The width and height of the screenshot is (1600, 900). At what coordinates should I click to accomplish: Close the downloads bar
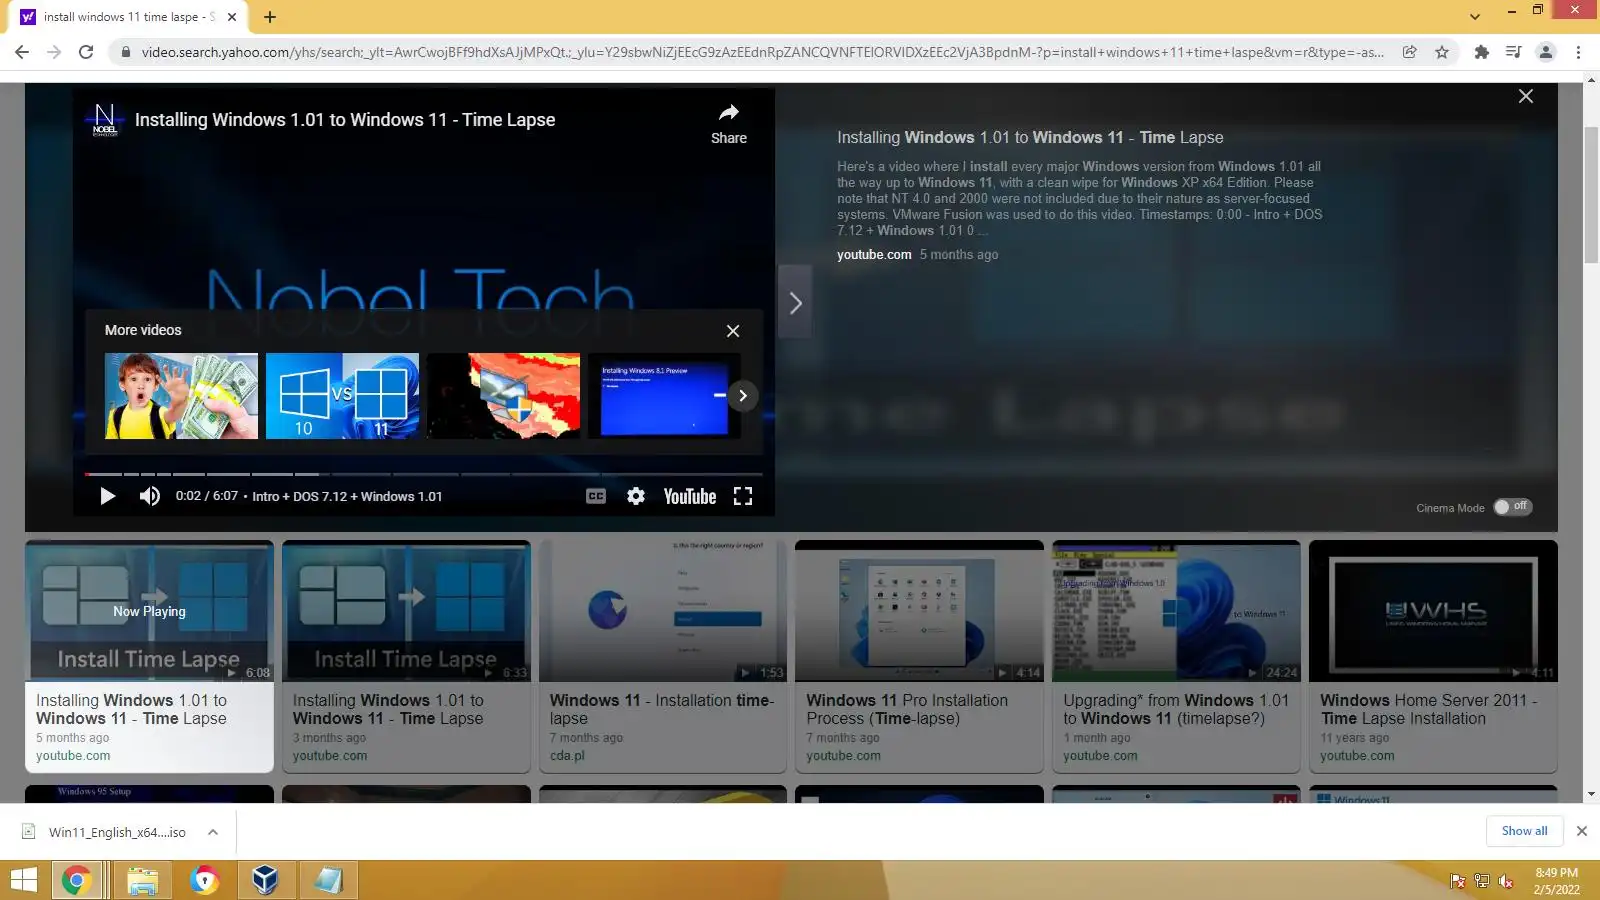[1582, 831]
